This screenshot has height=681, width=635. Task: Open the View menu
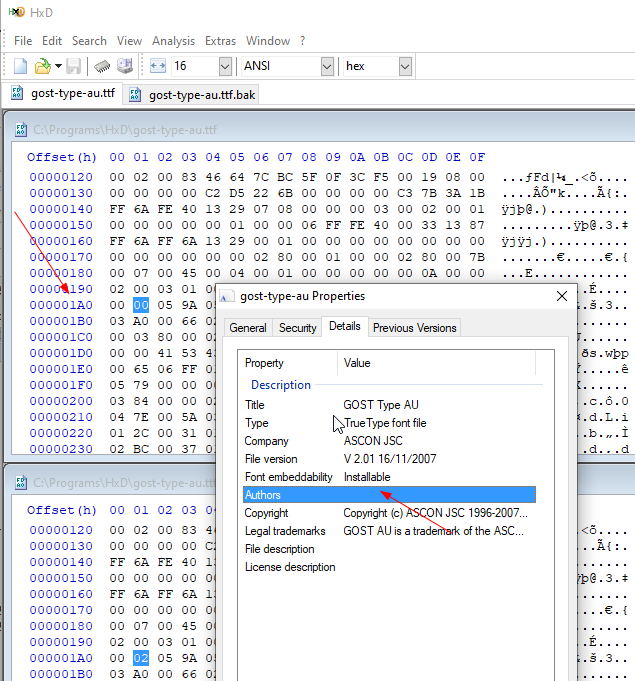(129, 41)
